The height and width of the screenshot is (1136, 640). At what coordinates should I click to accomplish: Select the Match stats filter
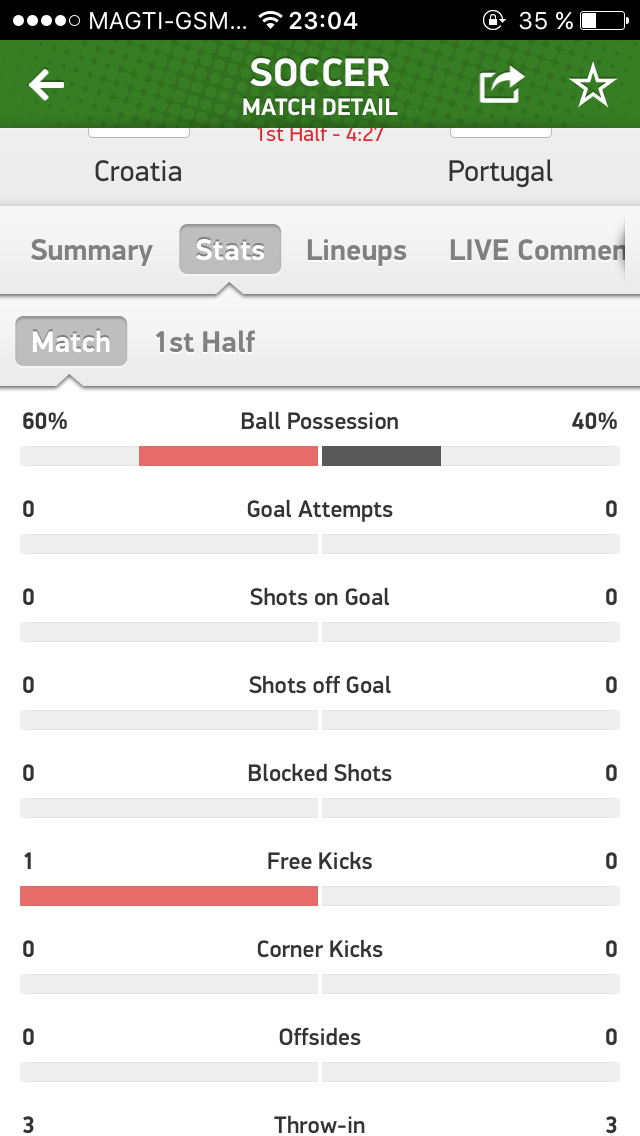[x=71, y=342]
